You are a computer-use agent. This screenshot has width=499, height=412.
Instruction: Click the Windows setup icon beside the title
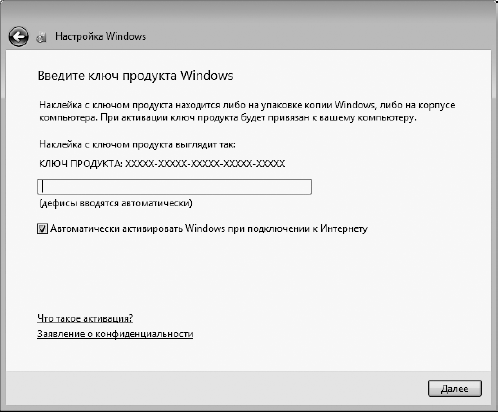click(41, 37)
